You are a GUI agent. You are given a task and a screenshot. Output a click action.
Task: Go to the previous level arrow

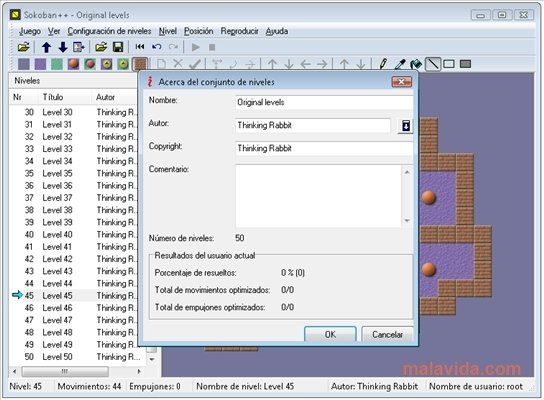click(x=46, y=47)
